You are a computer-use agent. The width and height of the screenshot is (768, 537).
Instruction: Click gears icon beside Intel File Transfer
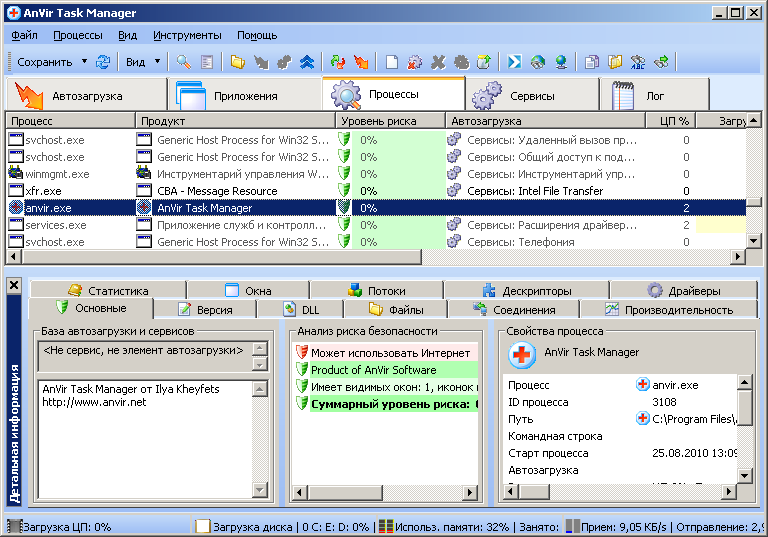tap(454, 190)
